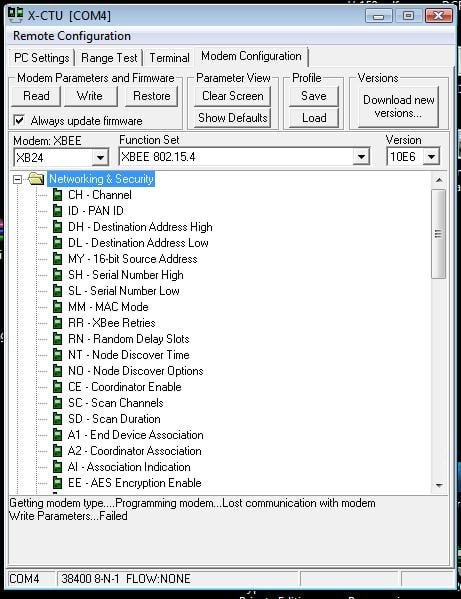461x599 pixels.
Task: Maximize the X-CTU window
Action: pyautogui.click(x=408, y=16)
